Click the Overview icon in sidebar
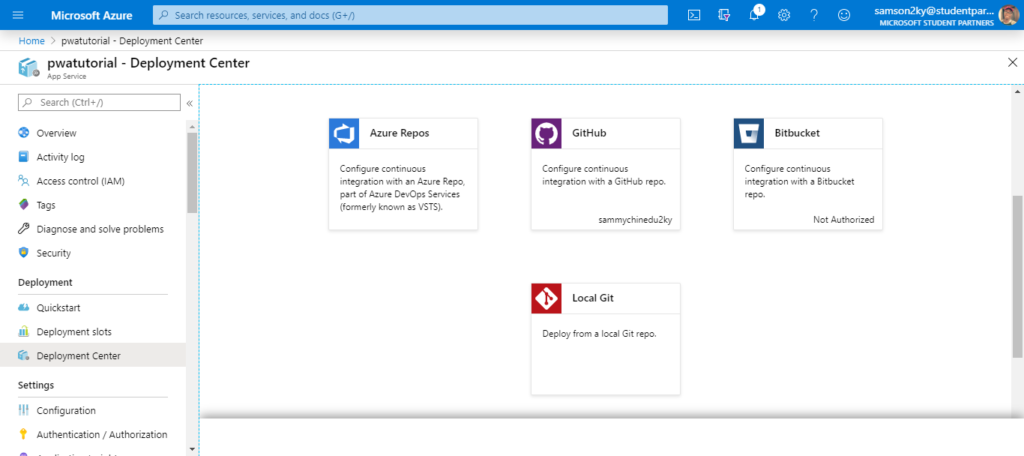 [x=24, y=133]
